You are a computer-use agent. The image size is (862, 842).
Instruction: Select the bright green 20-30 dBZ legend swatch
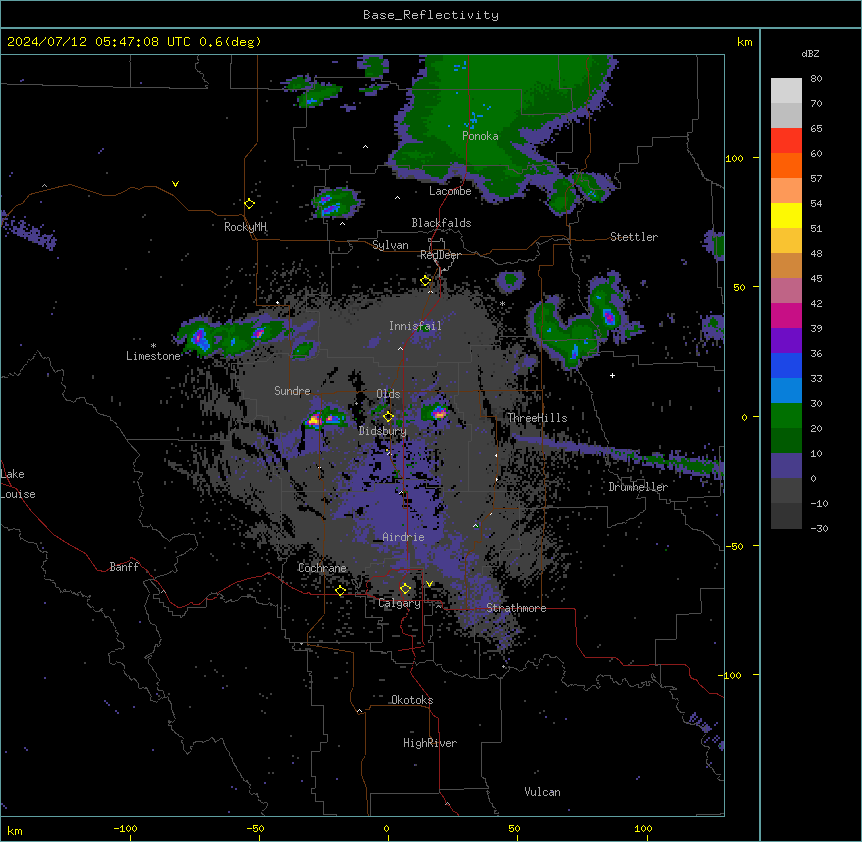(x=786, y=416)
